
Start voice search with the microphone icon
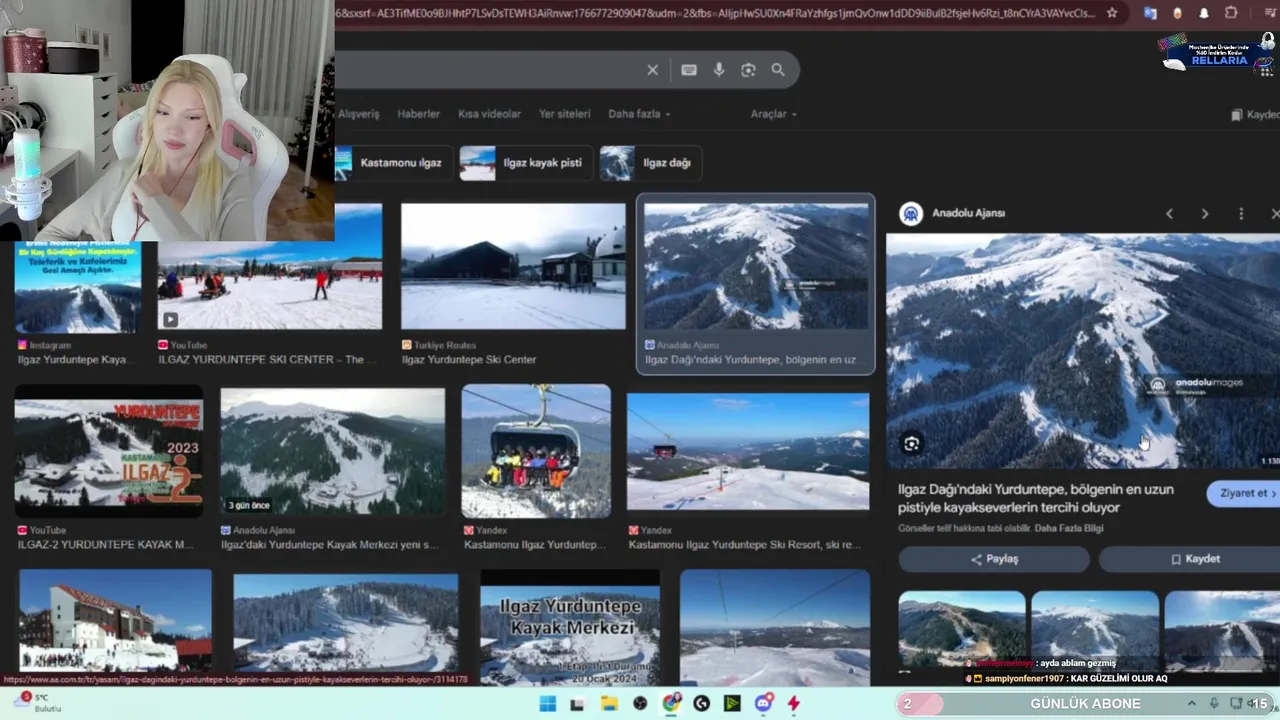(x=718, y=70)
